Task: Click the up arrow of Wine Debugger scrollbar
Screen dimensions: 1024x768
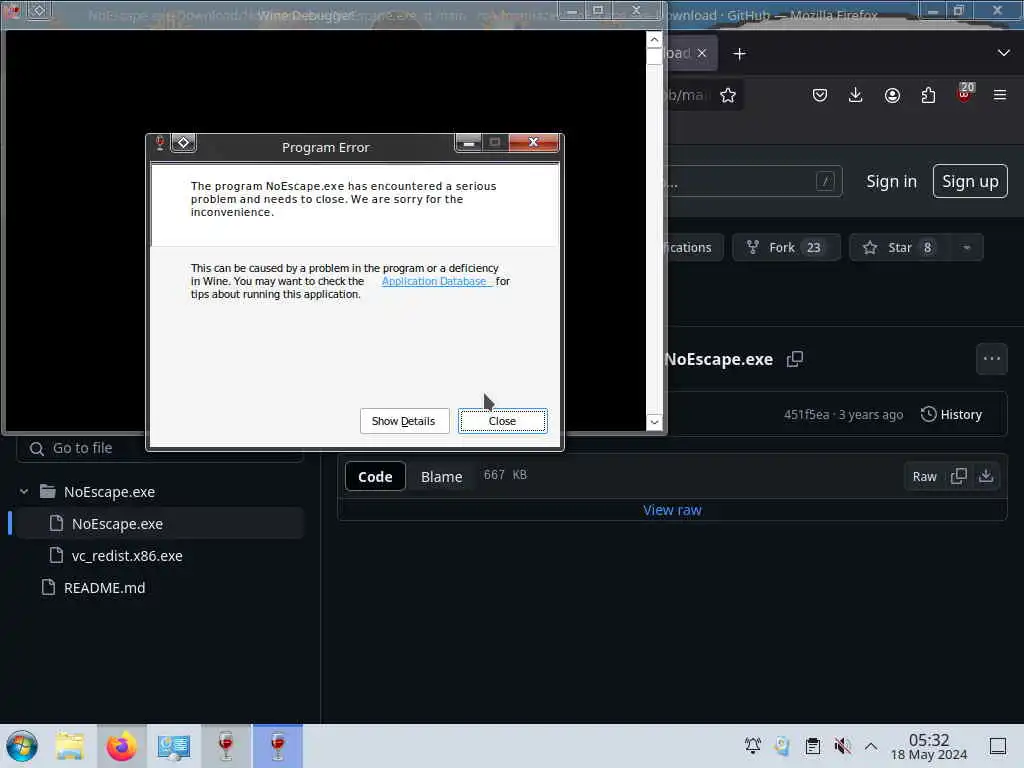Action: point(654,40)
